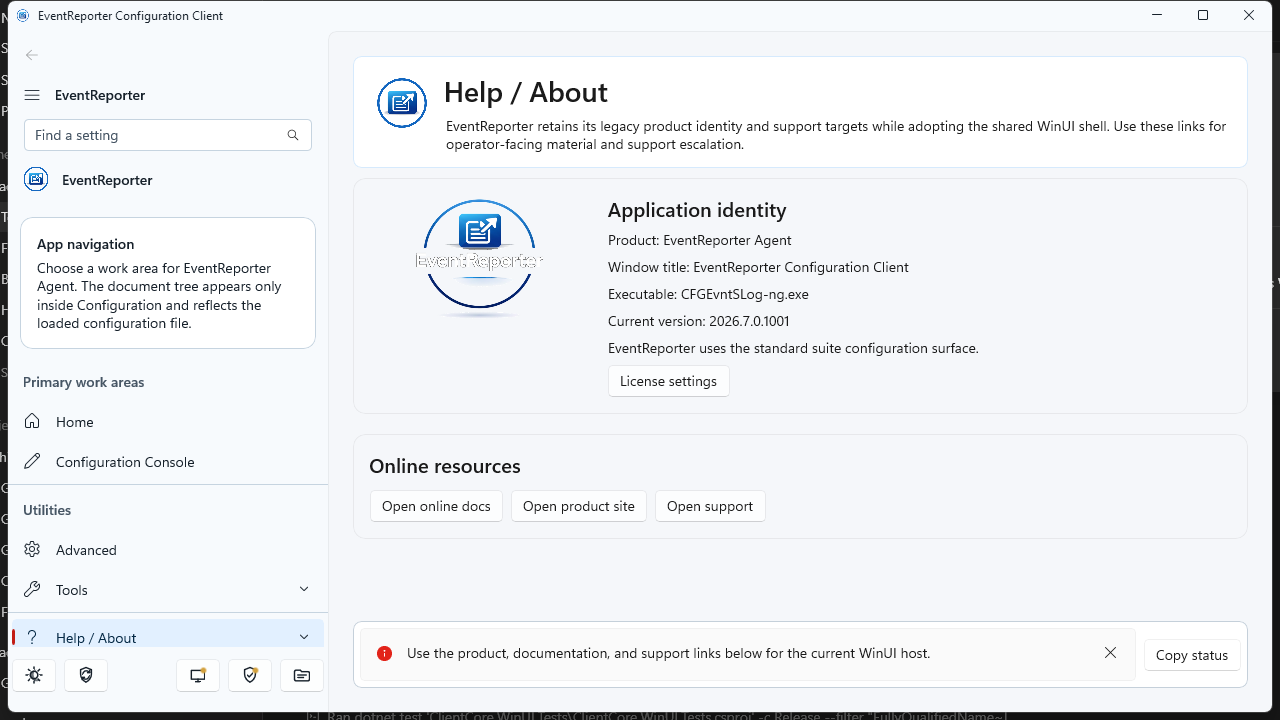
Task: Click the Advanced gear icon
Action: pos(33,550)
